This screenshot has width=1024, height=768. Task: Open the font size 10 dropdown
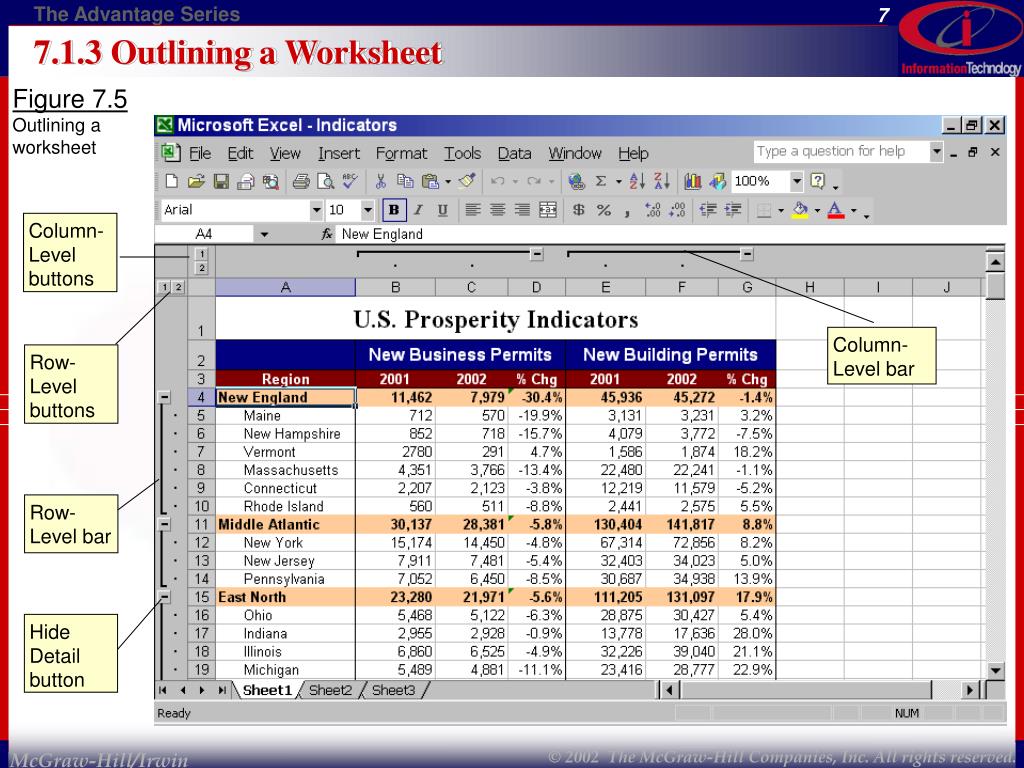pos(368,210)
